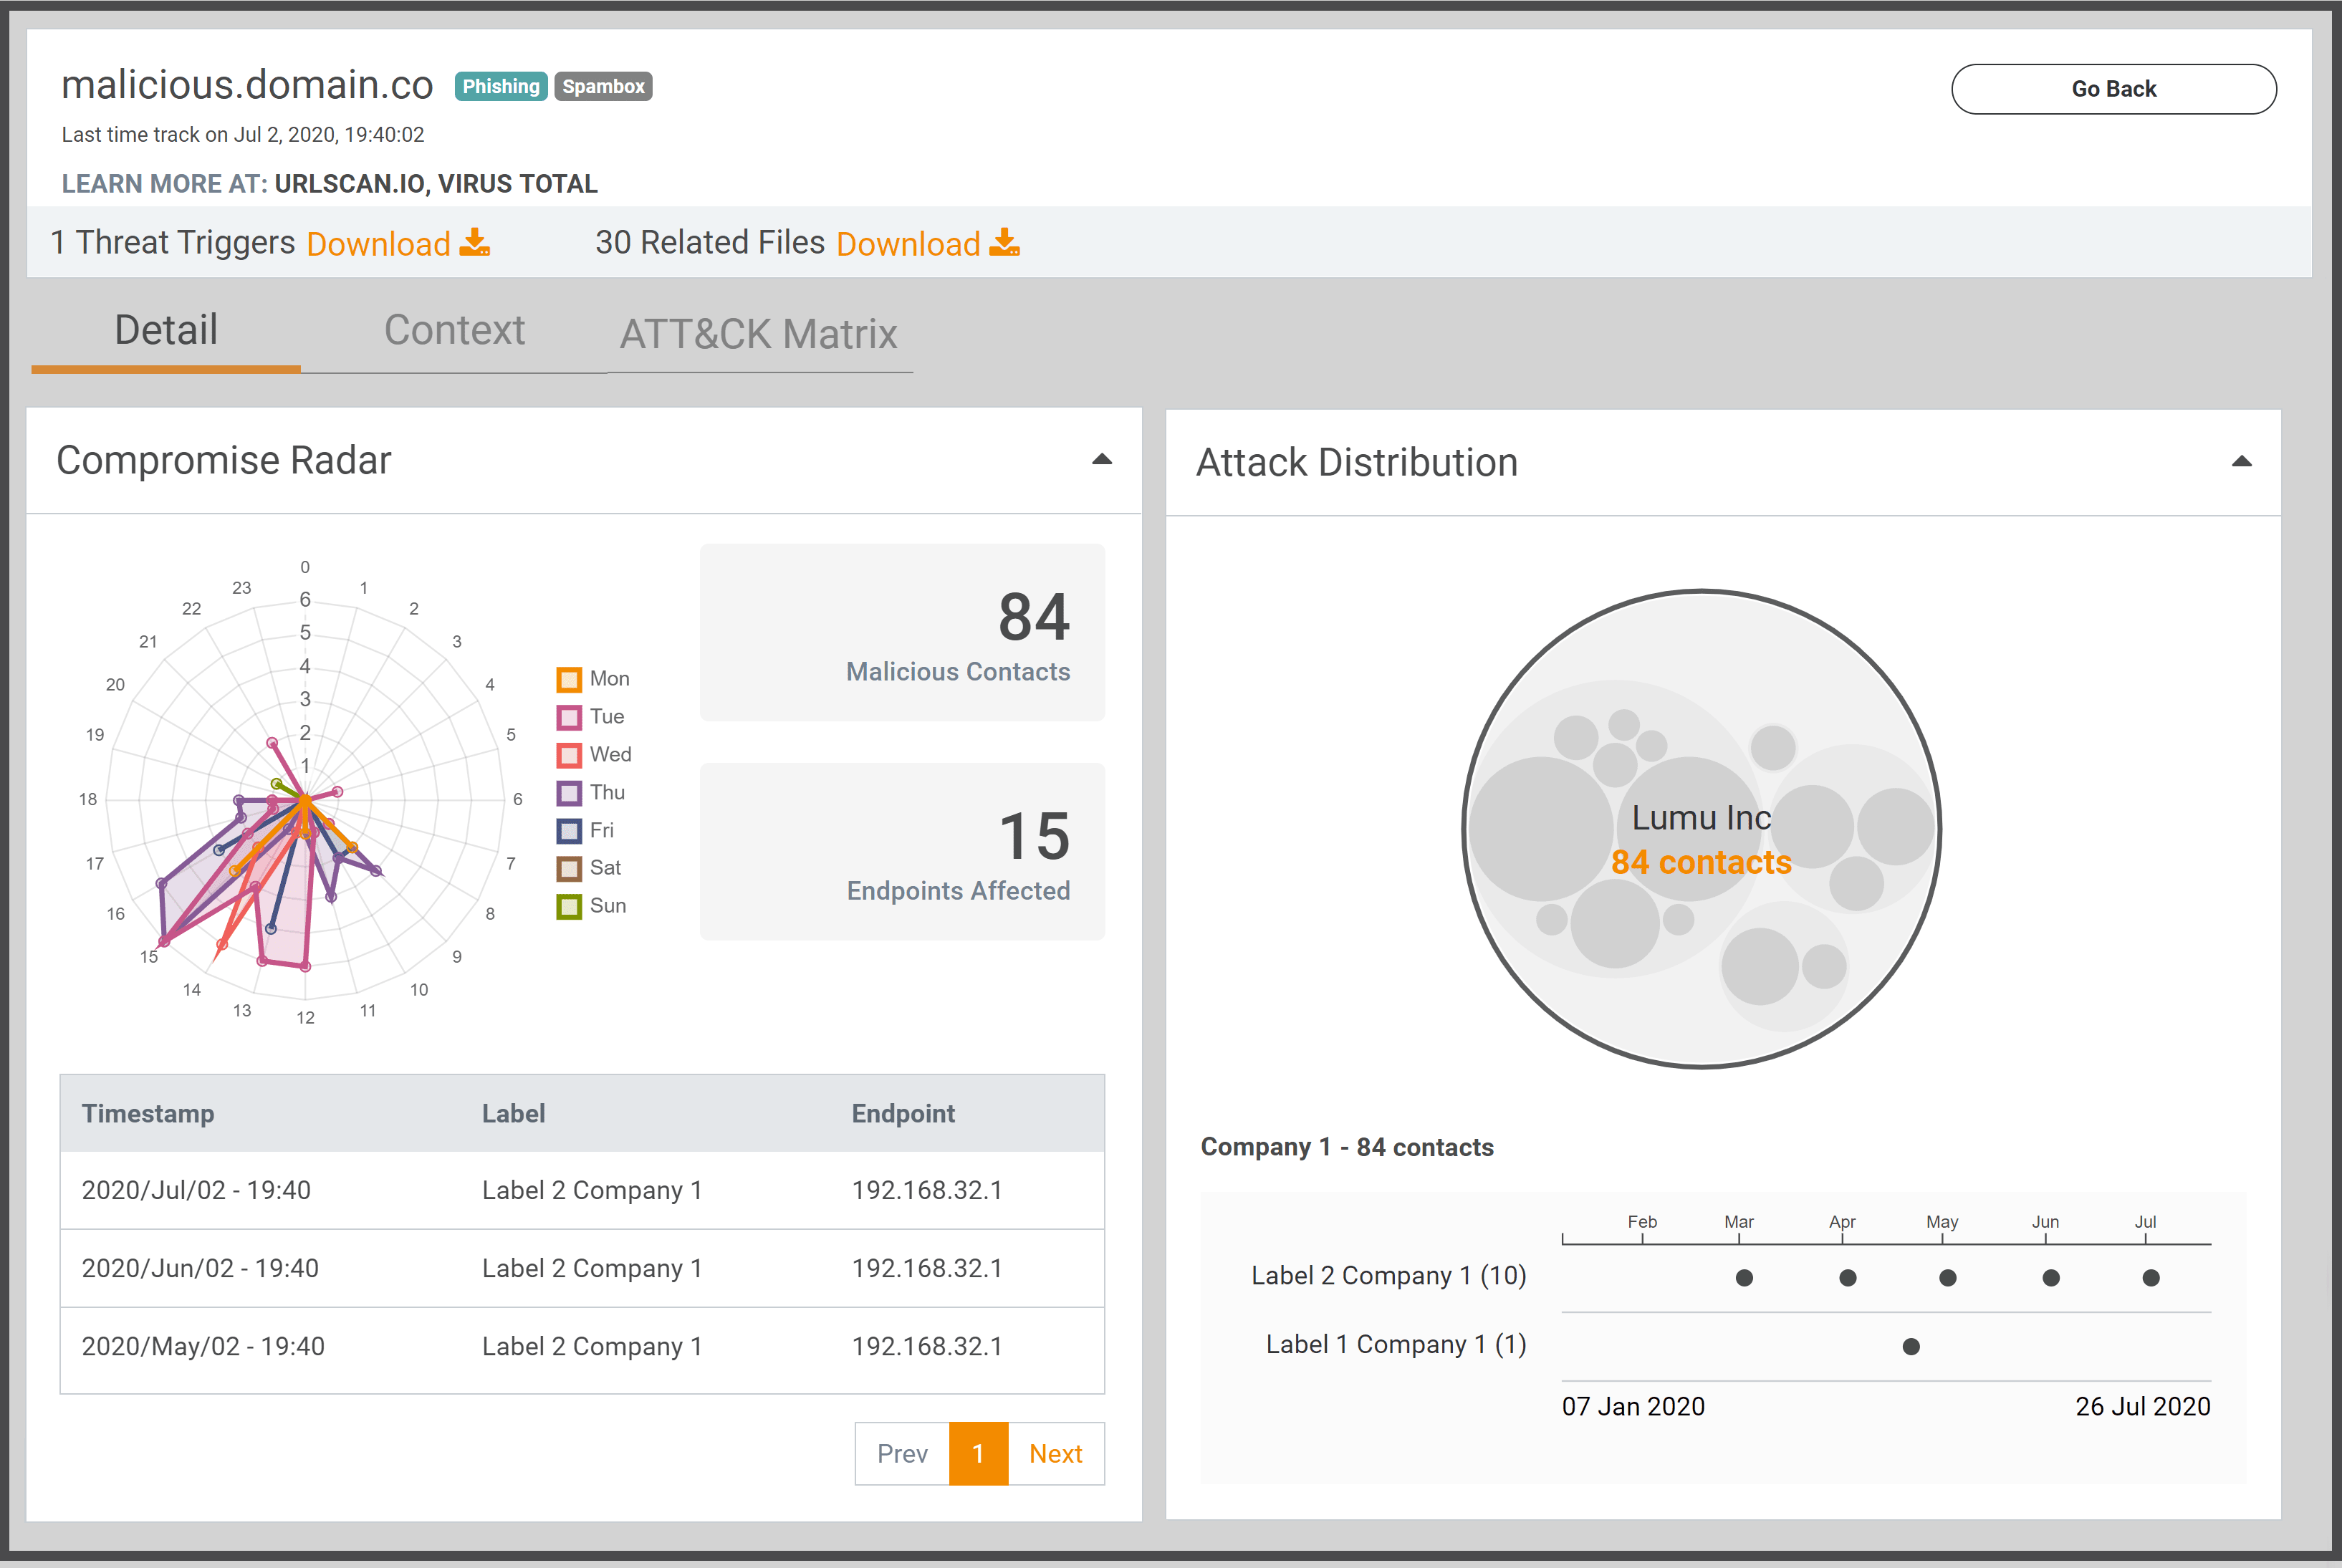Open the URLSCAN.IO link

coord(349,184)
